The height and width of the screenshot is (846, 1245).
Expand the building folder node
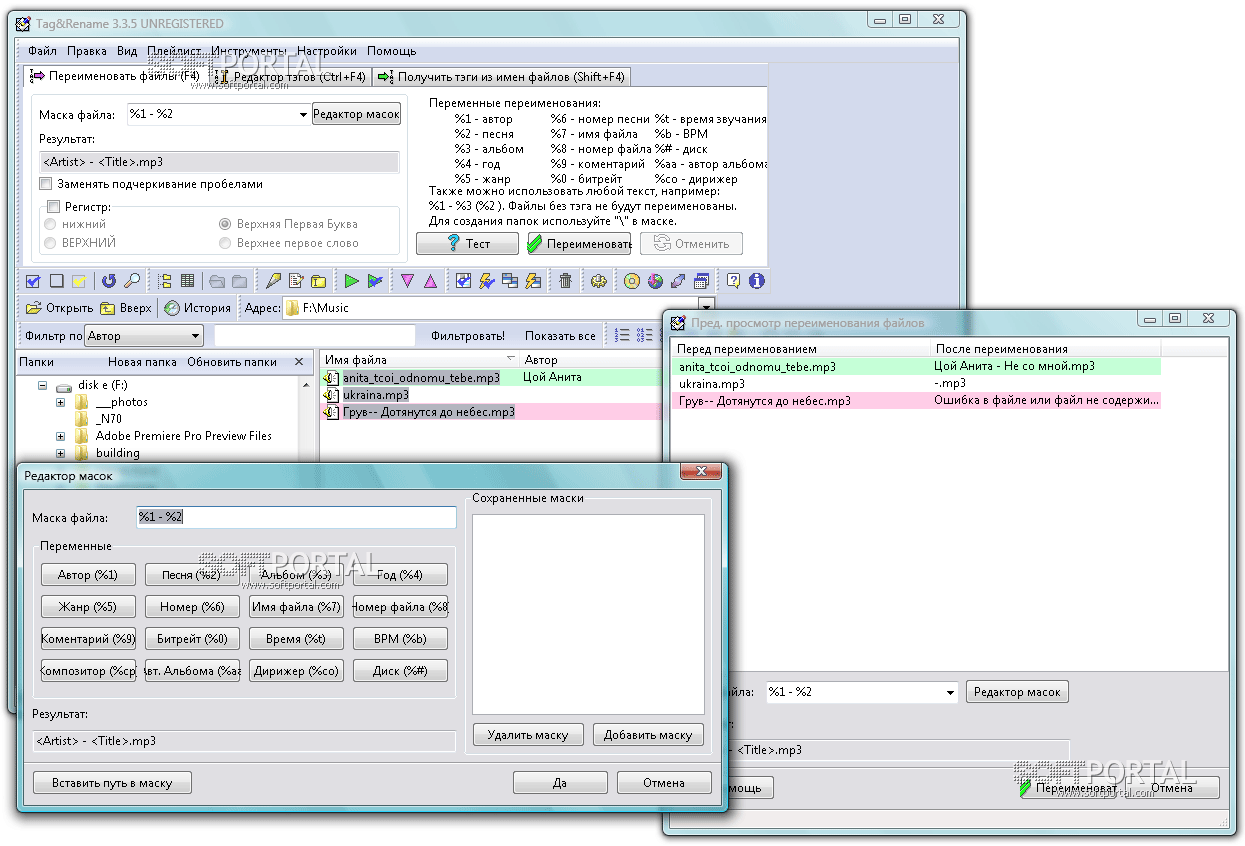[x=60, y=453]
